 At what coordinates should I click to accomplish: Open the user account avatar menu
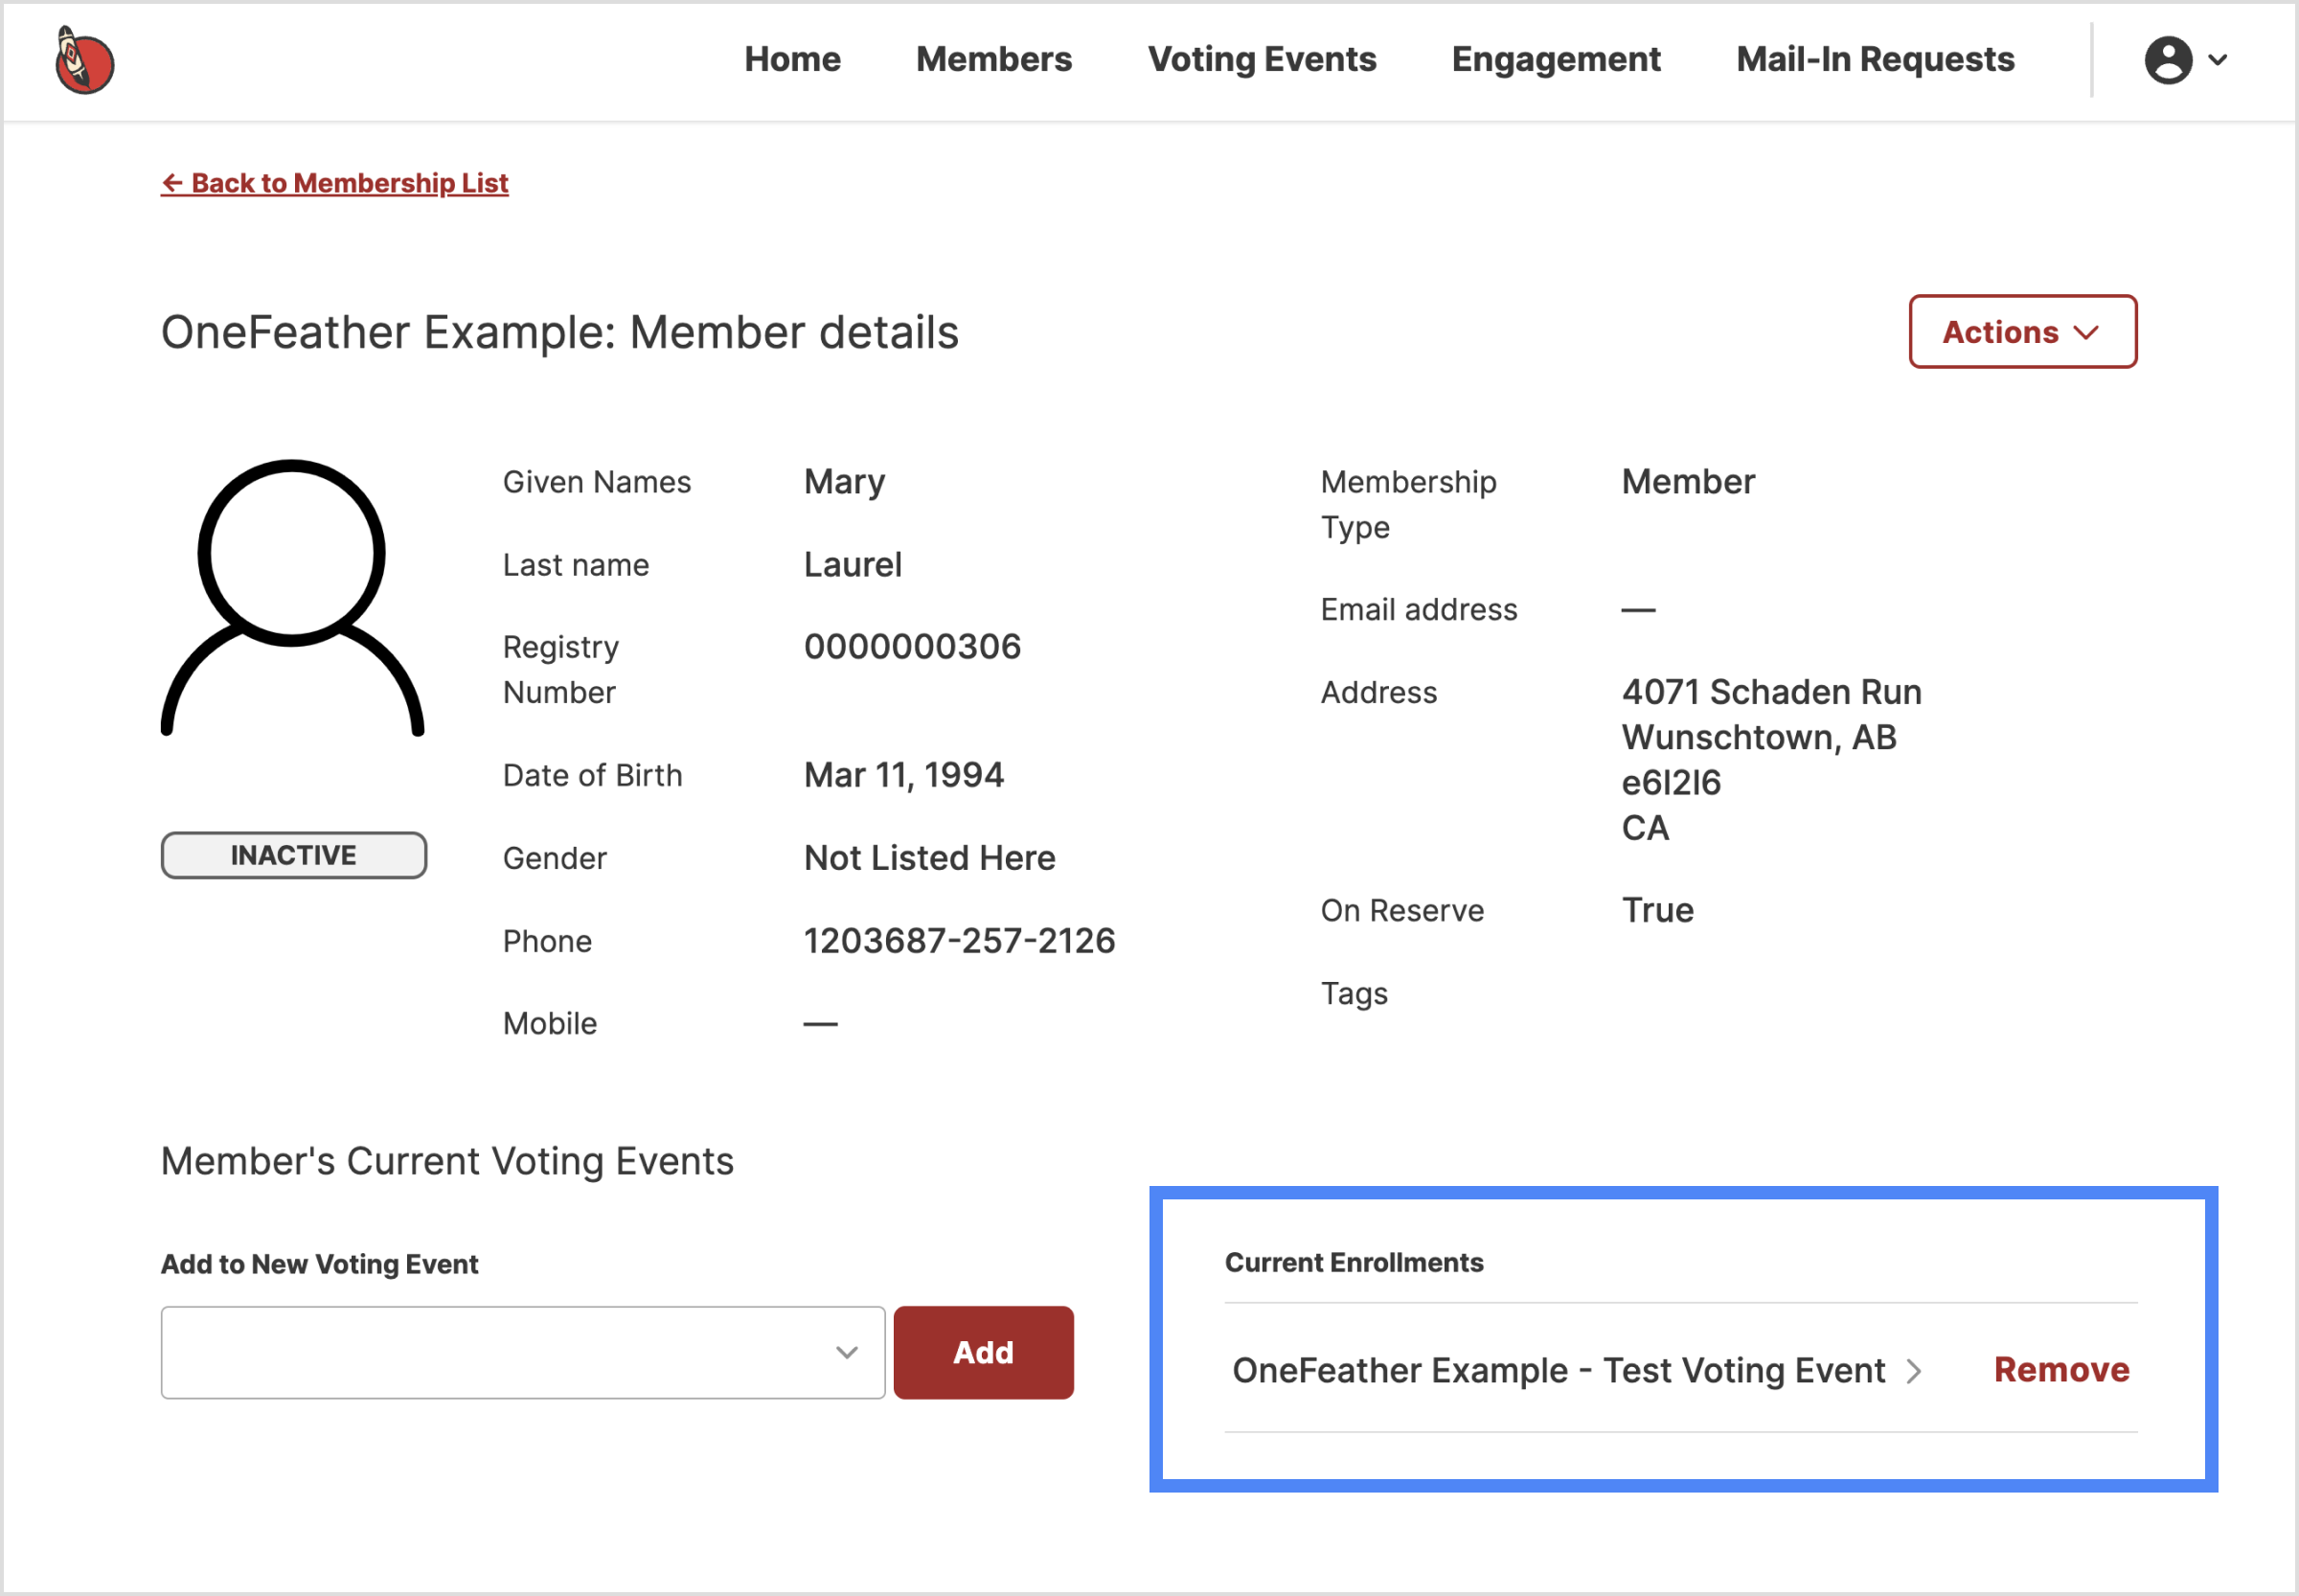pyautogui.click(x=2168, y=60)
